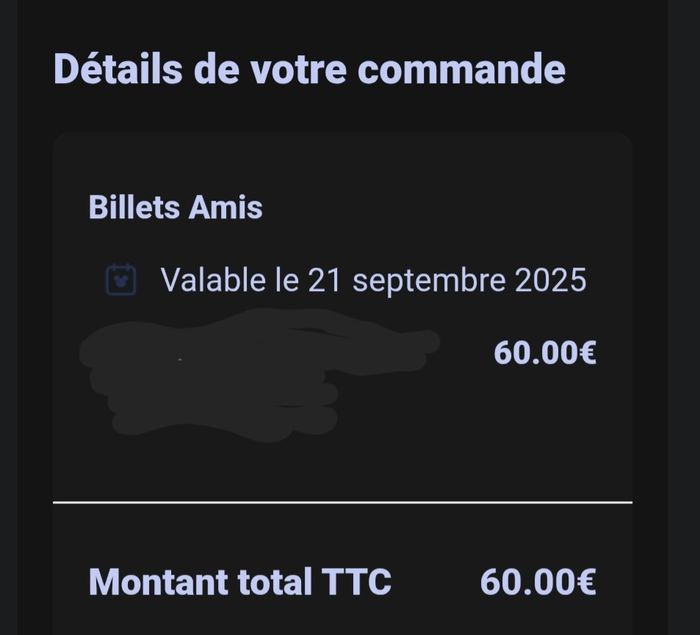The width and height of the screenshot is (700, 635).
Task: Click the day number 21
Action: tap(325, 280)
